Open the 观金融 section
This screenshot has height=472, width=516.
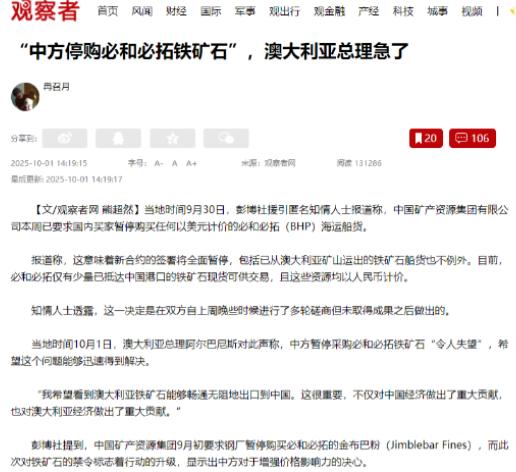coord(329,11)
